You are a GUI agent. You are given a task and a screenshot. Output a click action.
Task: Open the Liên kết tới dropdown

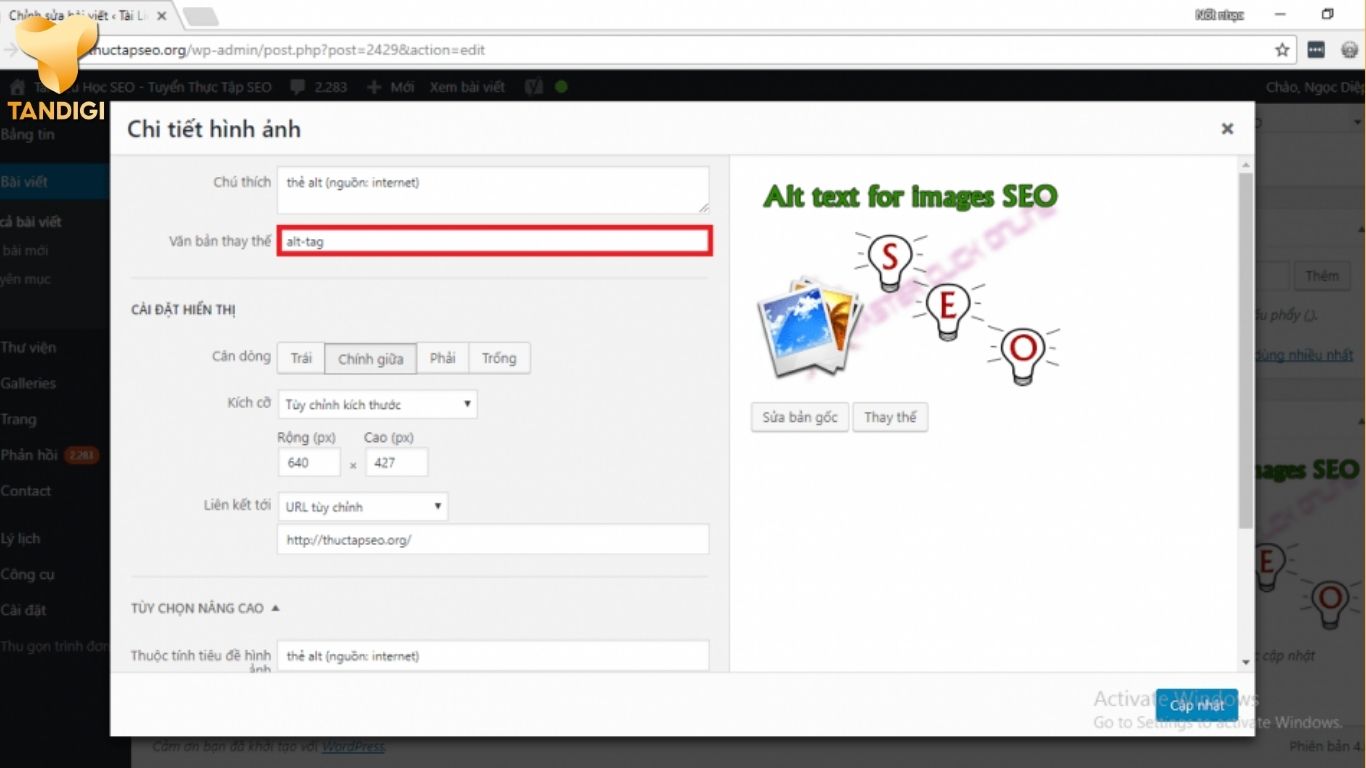click(x=363, y=506)
